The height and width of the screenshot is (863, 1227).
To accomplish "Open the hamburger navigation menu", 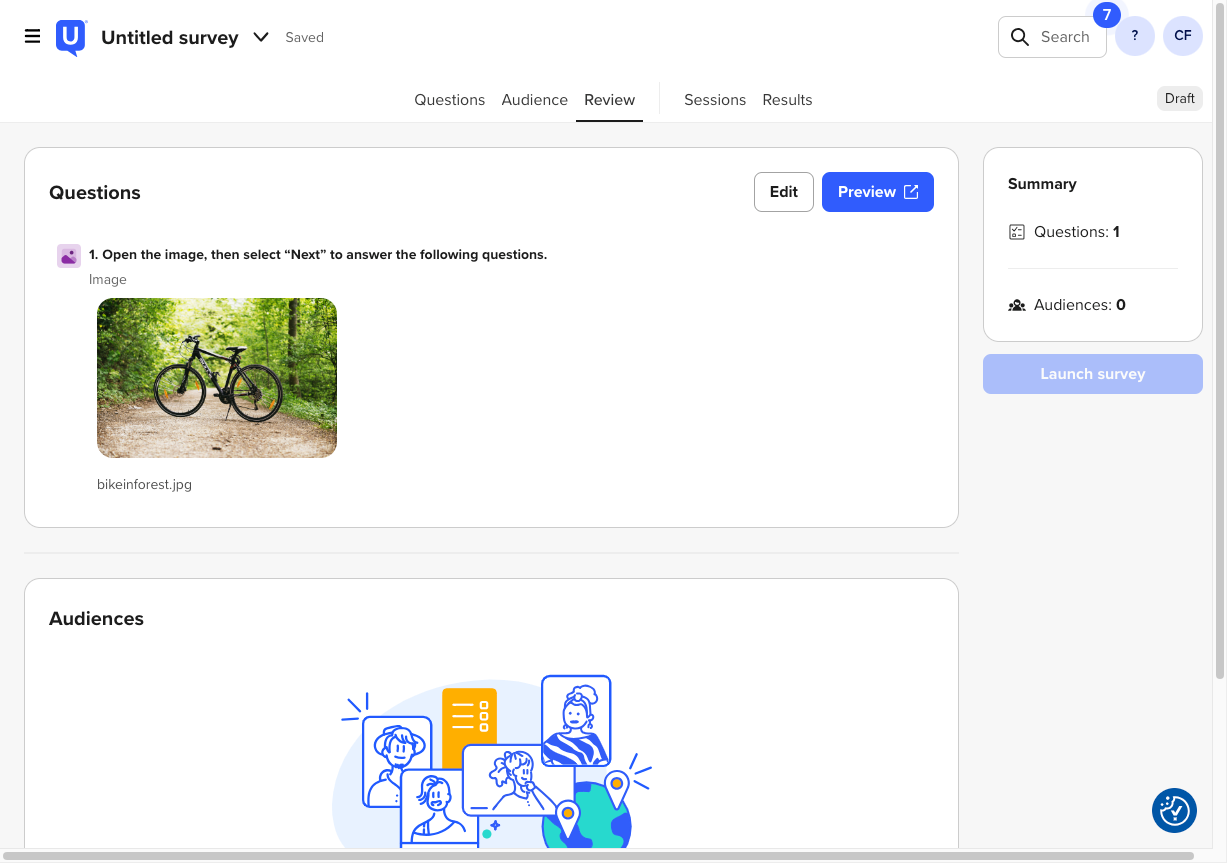I will (32, 36).
